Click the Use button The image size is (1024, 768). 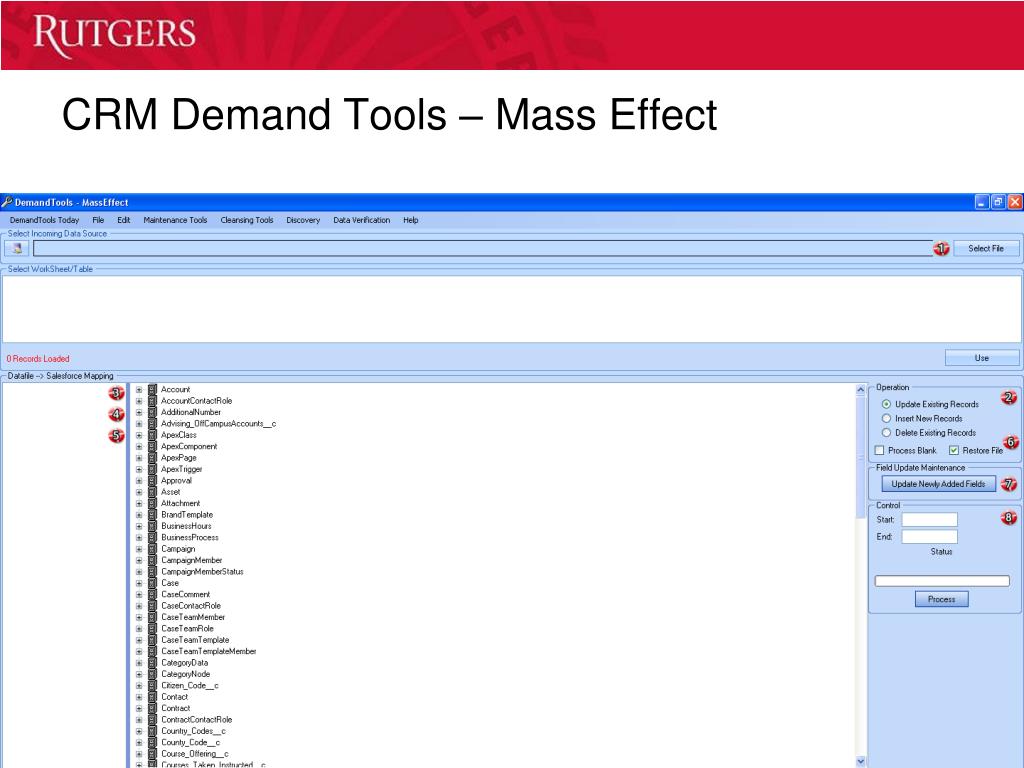tap(982, 358)
